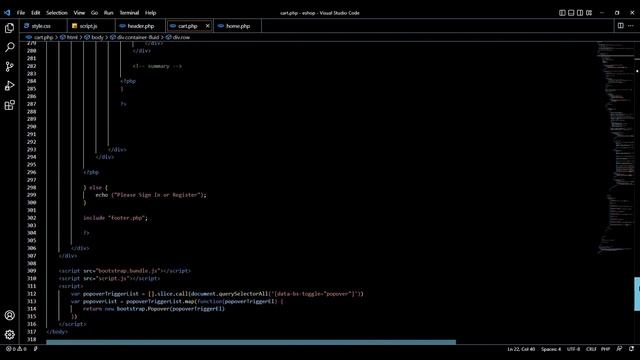Open the Explorer view in activity bar
This screenshot has width=640, height=360.
tap(9, 28)
